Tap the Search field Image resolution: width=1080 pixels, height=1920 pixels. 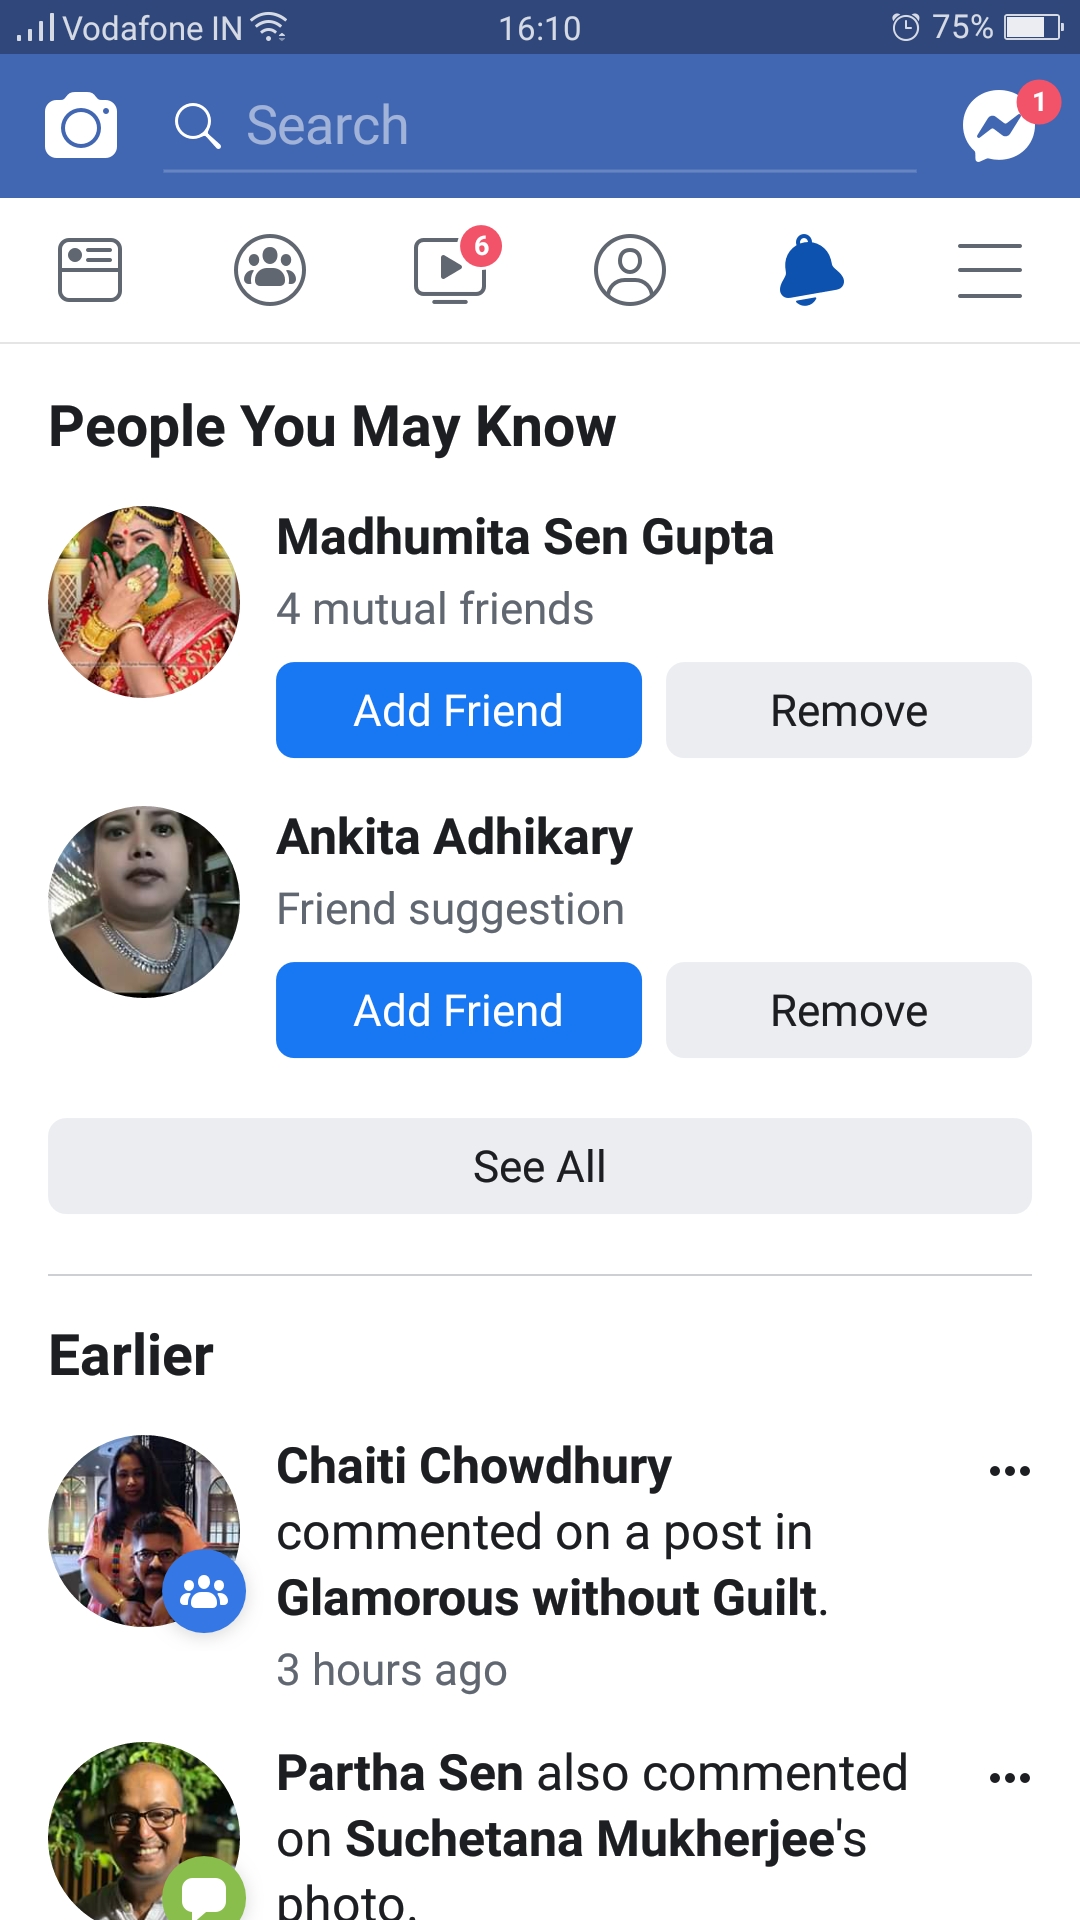(x=540, y=127)
